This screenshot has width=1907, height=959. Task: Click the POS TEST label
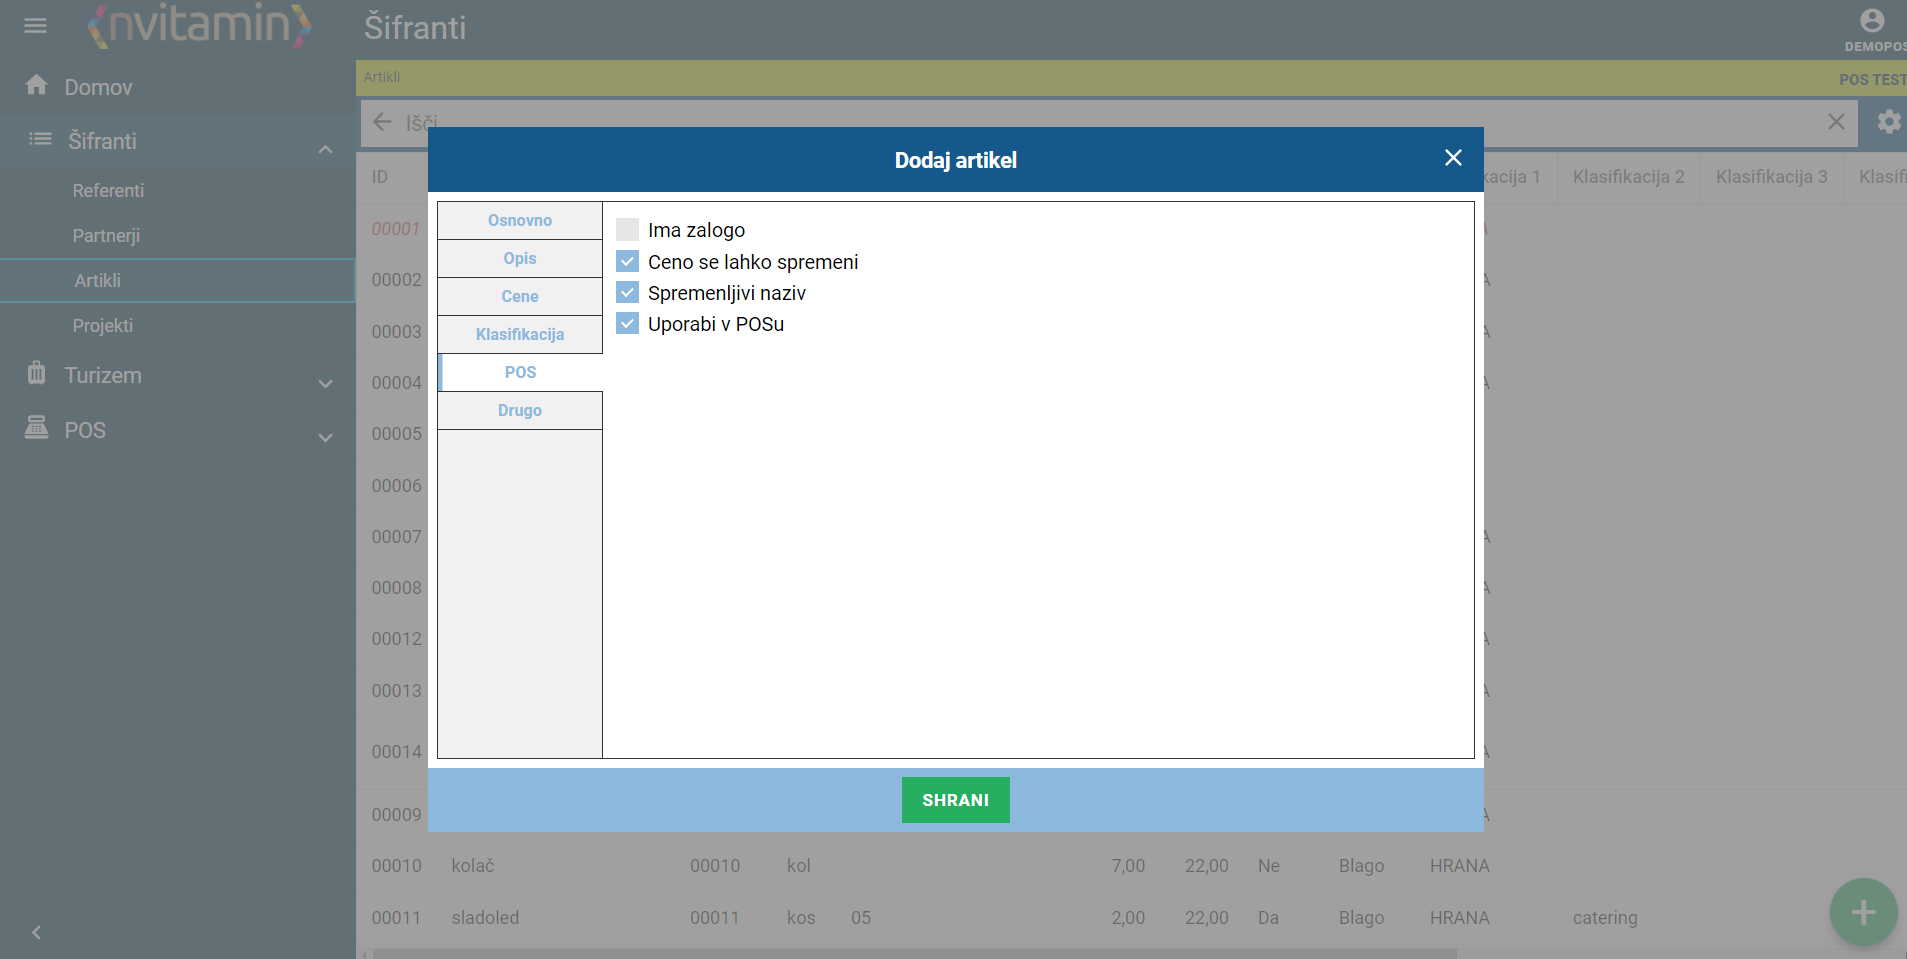[x=1872, y=79]
